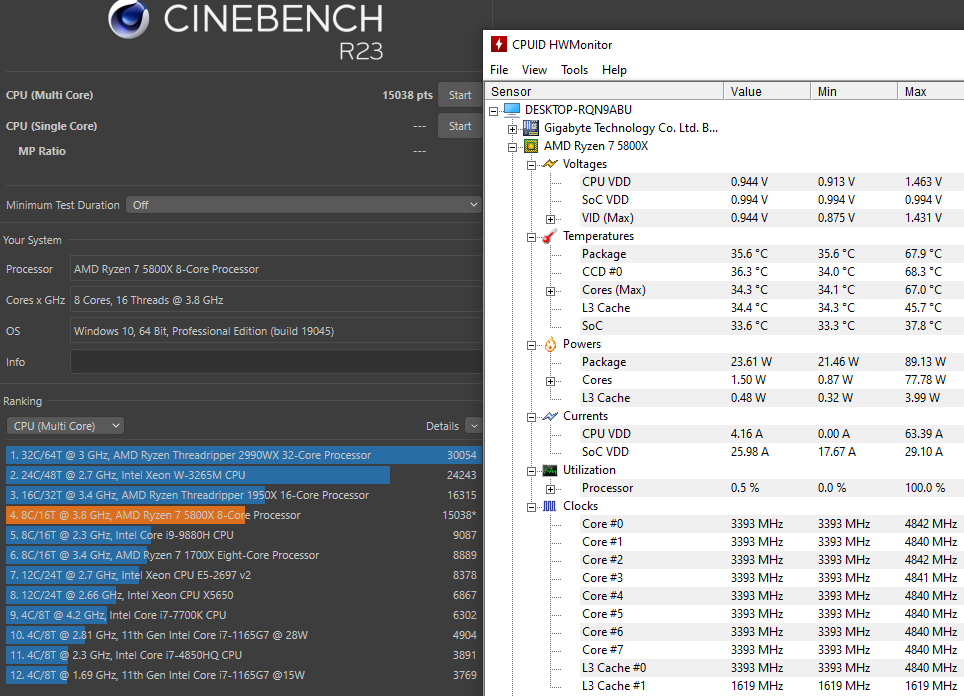Viewport: 964px width, 696px height.
Task: Expand the VID (Max) entry
Action: pyautogui.click(x=551, y=219)
